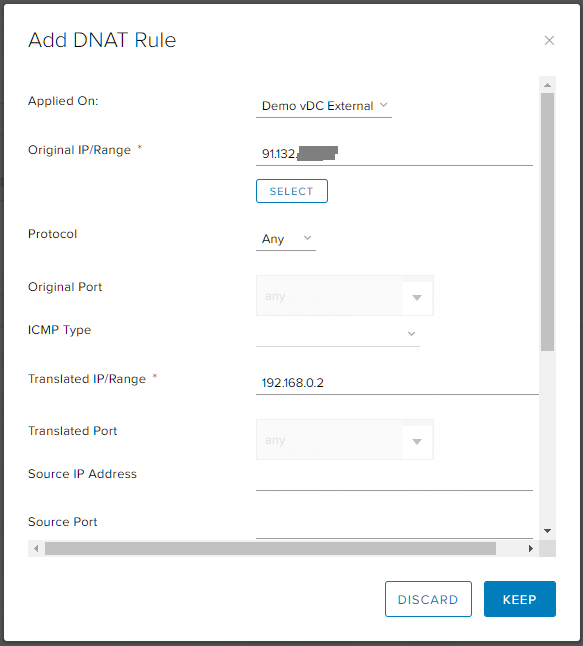Click the SELECT button

pos(292,191)
